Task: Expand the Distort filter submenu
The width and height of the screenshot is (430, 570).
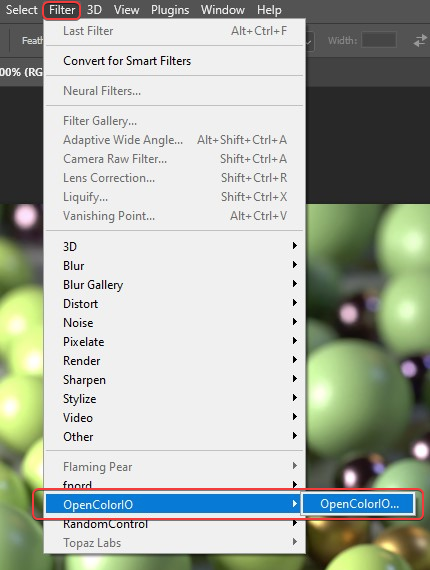Action: (174, 304)
